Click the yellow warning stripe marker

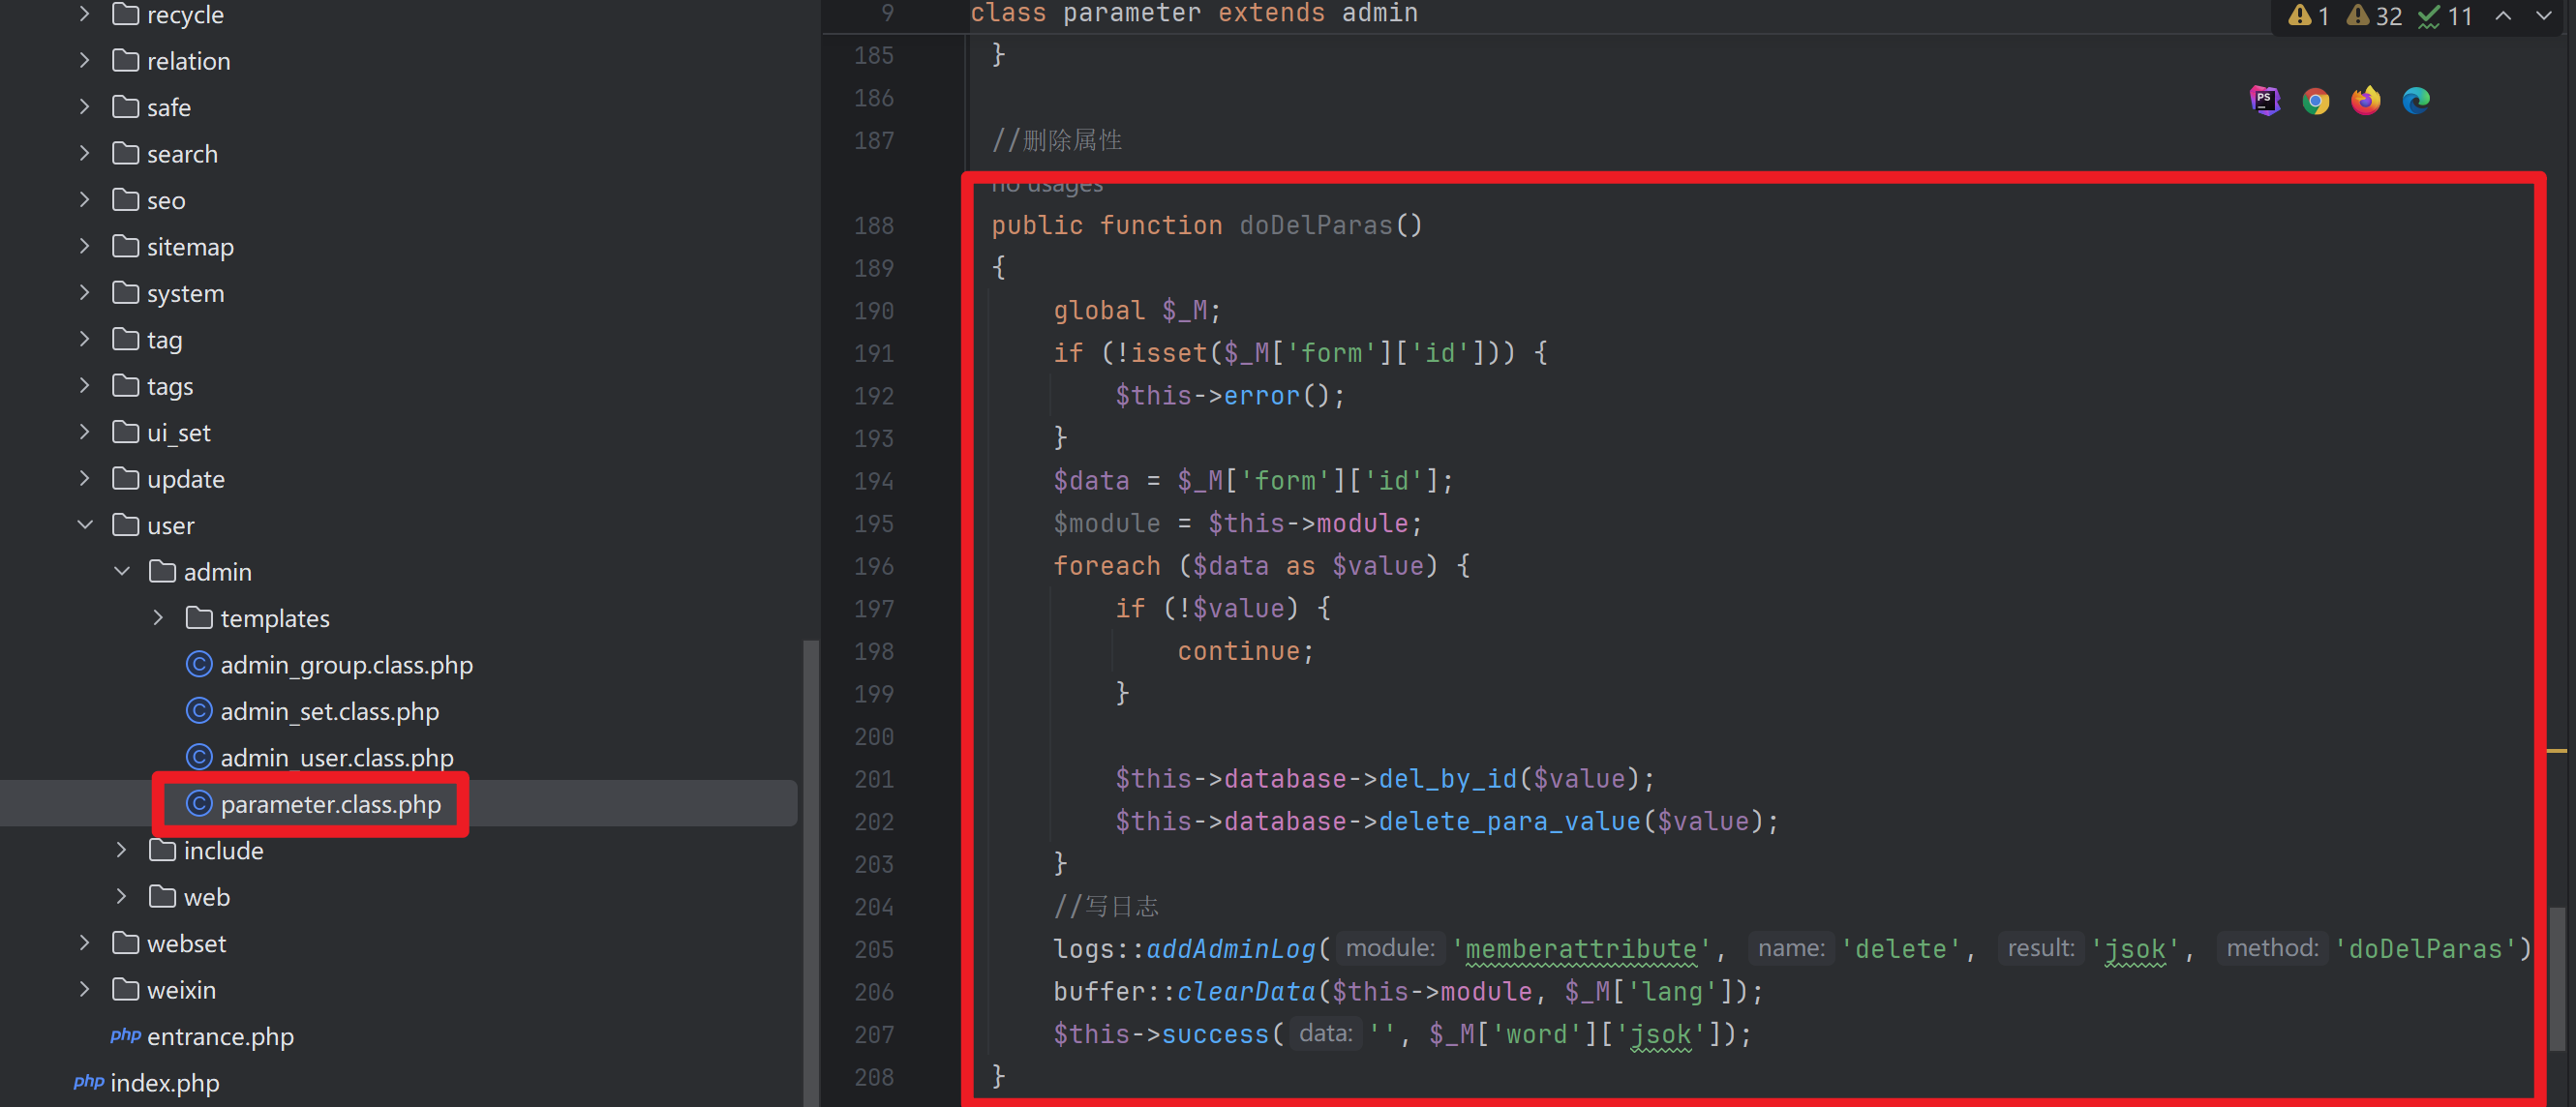2557,750
